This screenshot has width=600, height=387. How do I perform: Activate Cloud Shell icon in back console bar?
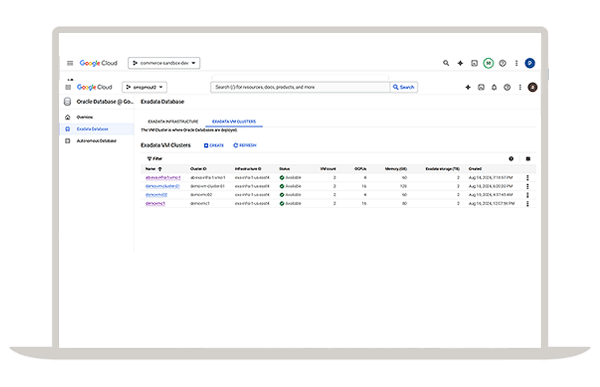click(x=474, y=63)
